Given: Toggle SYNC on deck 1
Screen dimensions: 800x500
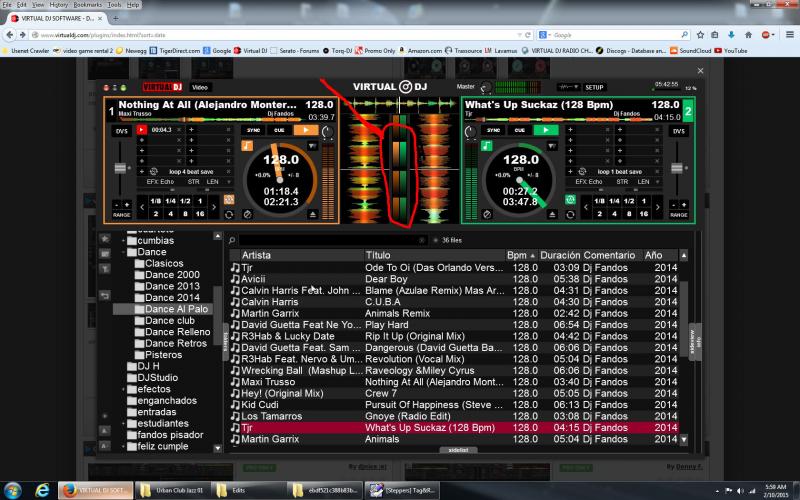Looking at the screenshot, I should [254, 130].
